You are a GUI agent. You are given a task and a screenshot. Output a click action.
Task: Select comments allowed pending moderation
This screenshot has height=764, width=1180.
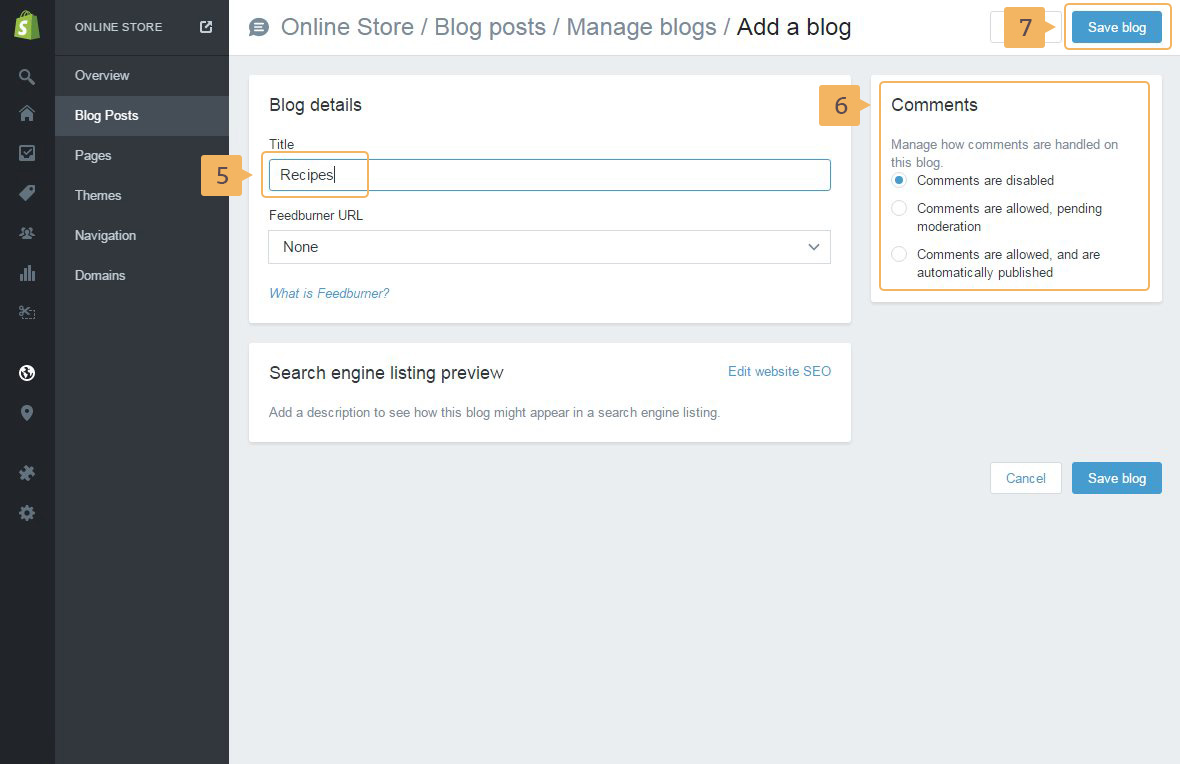(899, 209)
